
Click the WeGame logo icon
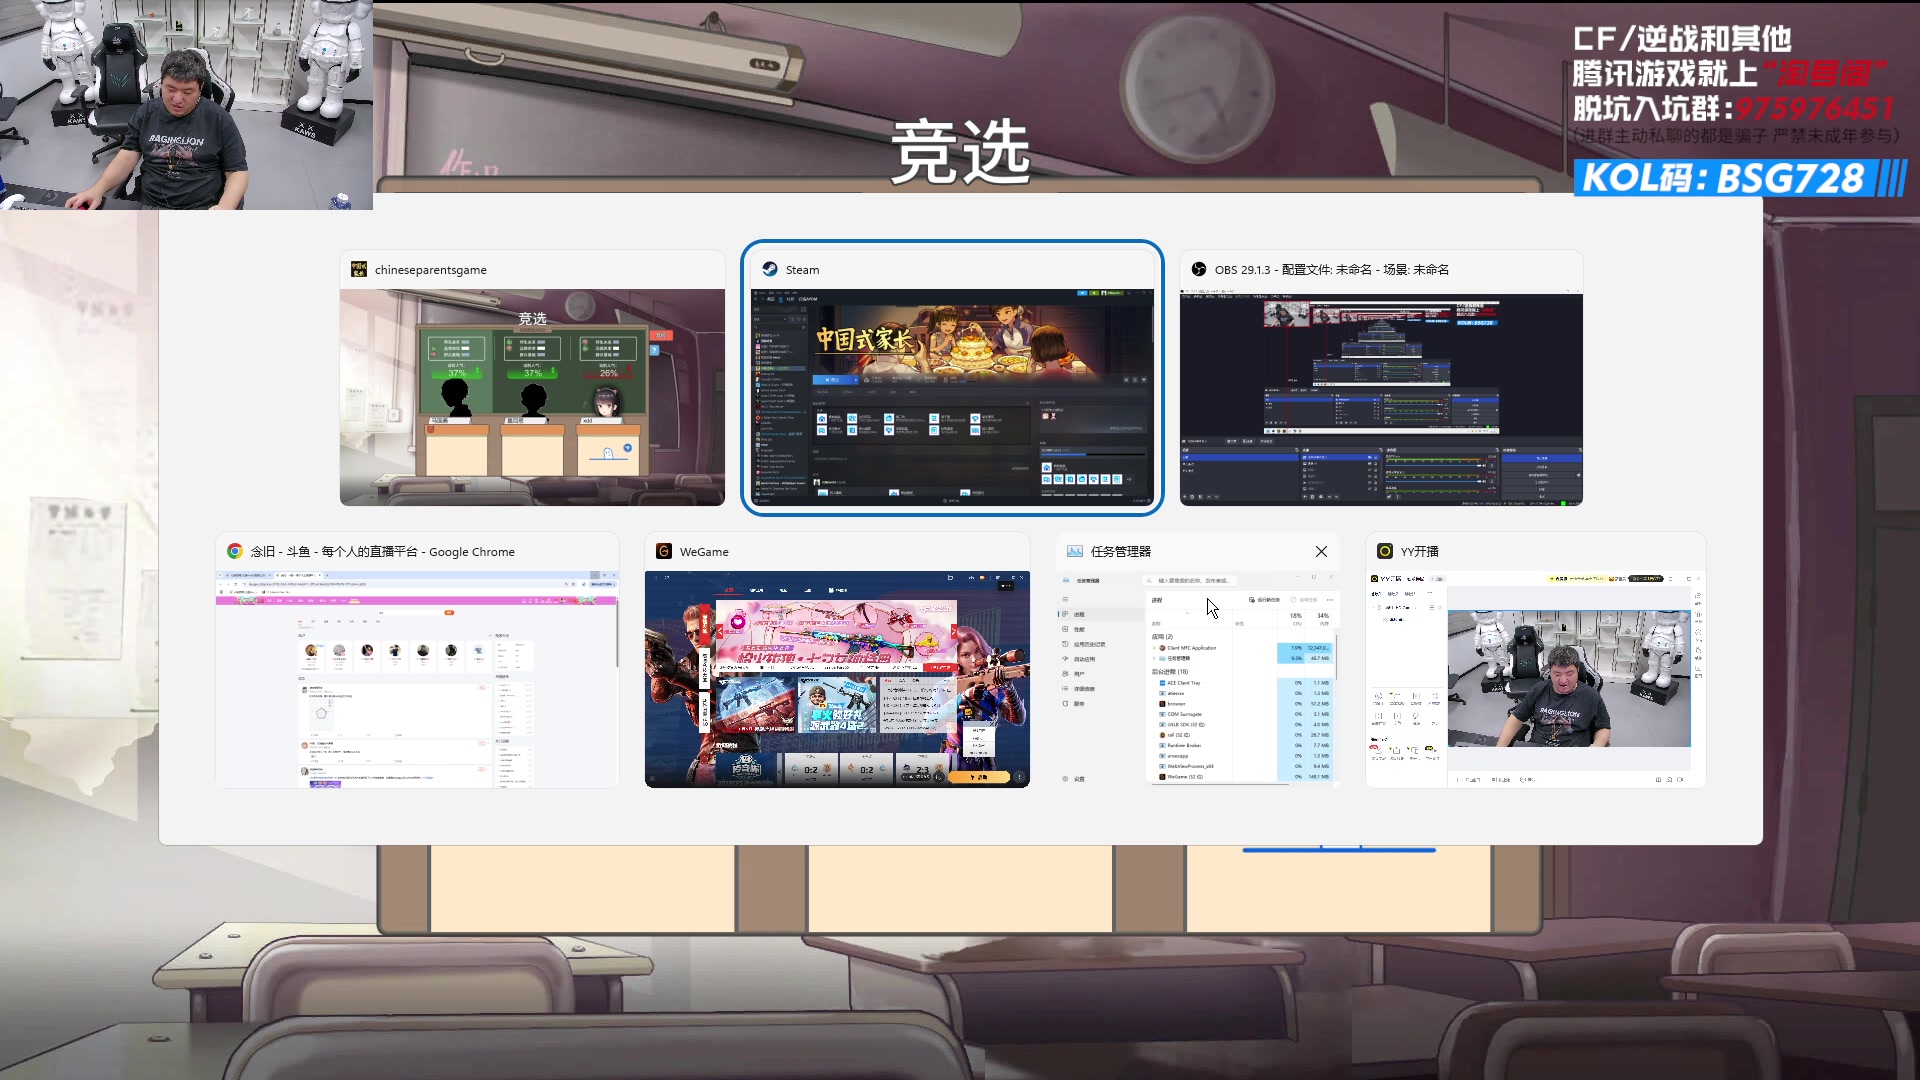(664, 551)
